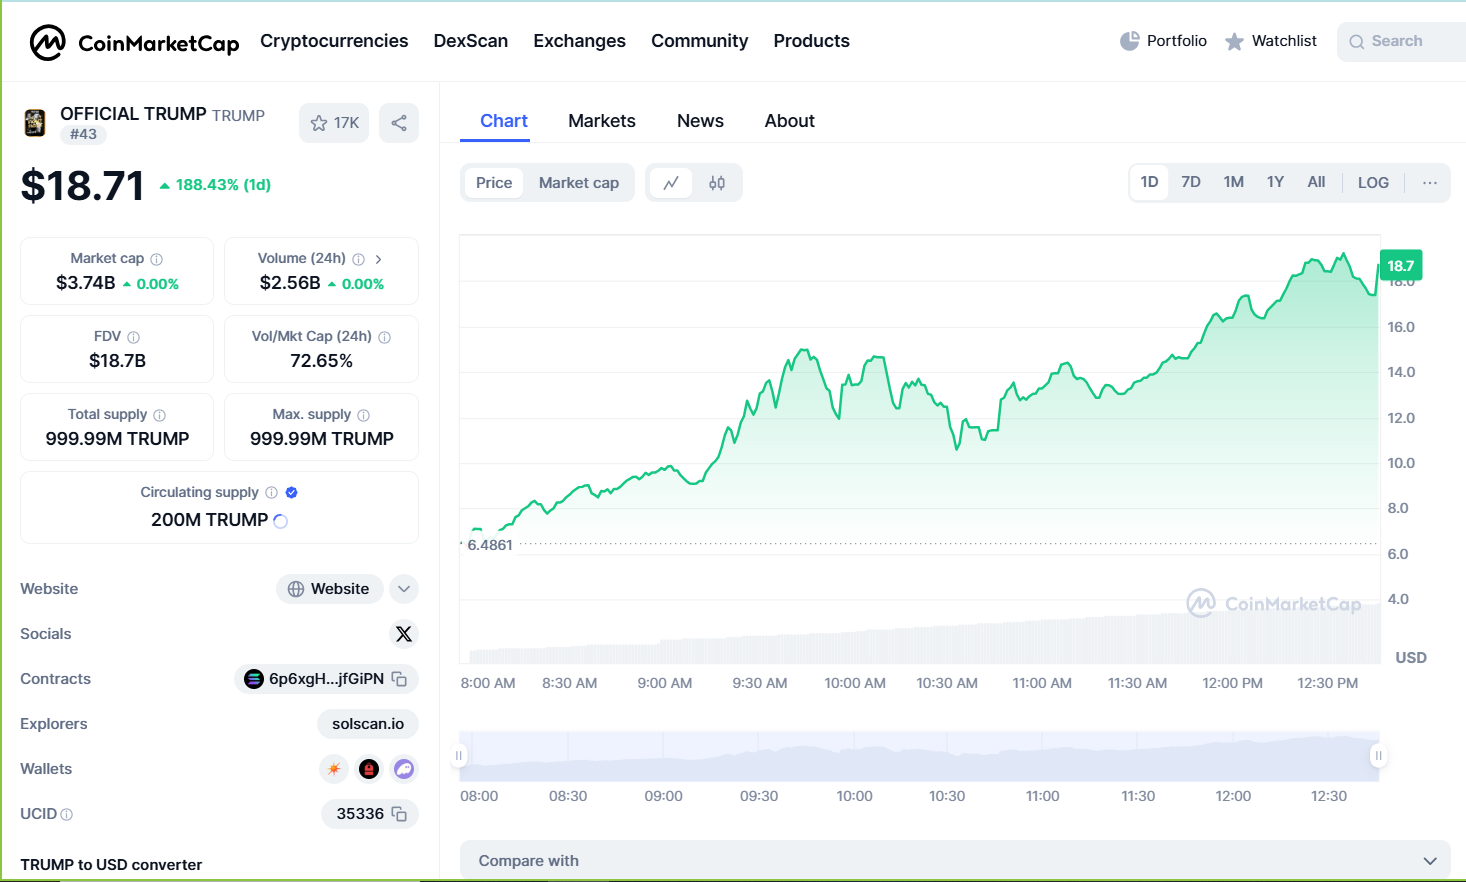Open the first orange wallet icon

(x=334, y=769)
